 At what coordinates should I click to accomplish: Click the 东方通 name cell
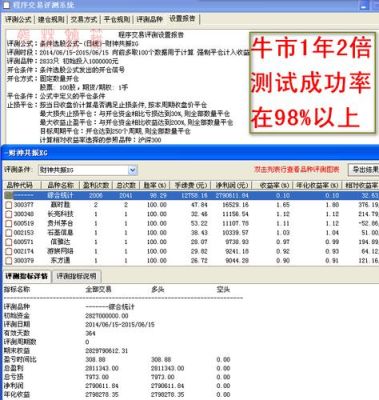tap(60, 261)
